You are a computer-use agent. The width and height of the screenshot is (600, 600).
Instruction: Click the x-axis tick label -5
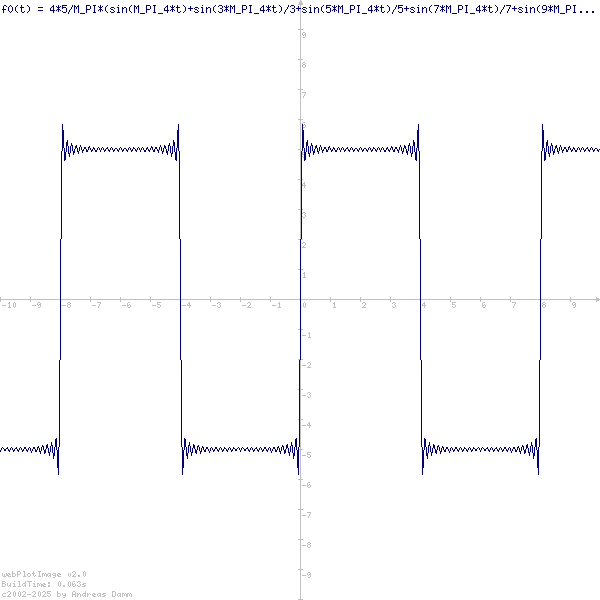(156, 305)
